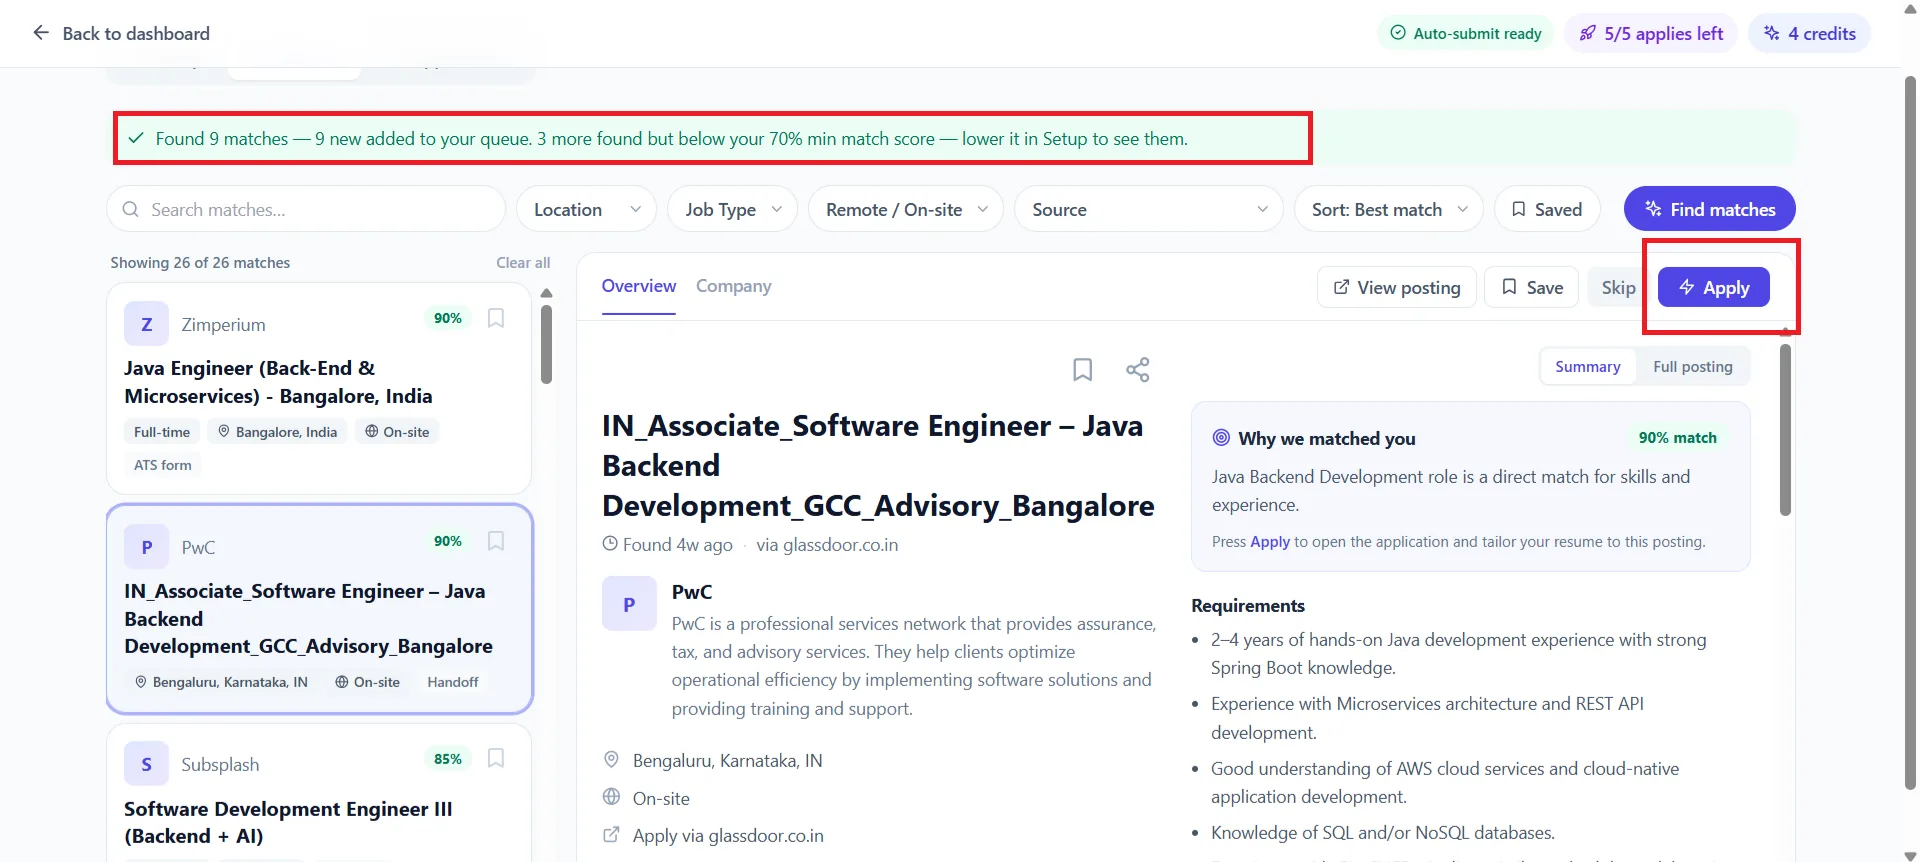Click the checkmark icon in Found 9 matches banner
The height and width of the screenshot is (862, 1920).
[136, 138]
